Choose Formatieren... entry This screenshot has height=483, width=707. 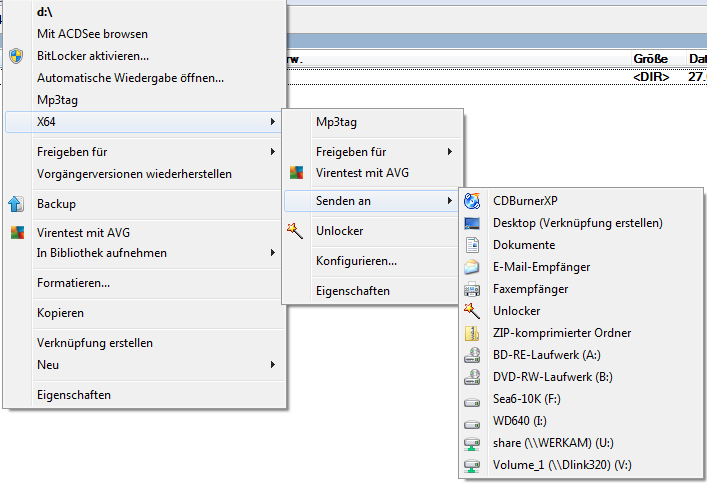click(x=73, y=283)
